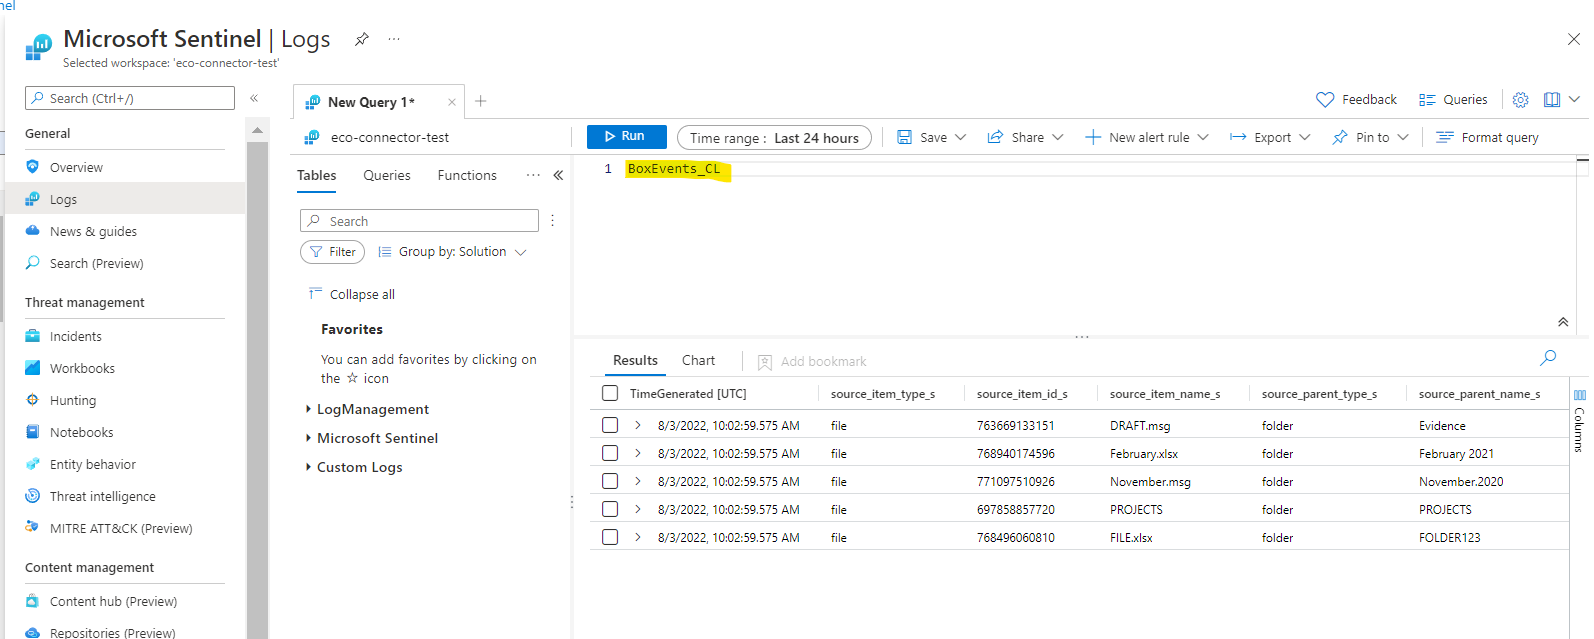Click the sidebar Search (Ctrl+/) box
1594x639 pixels.
(x=130, y=98)
